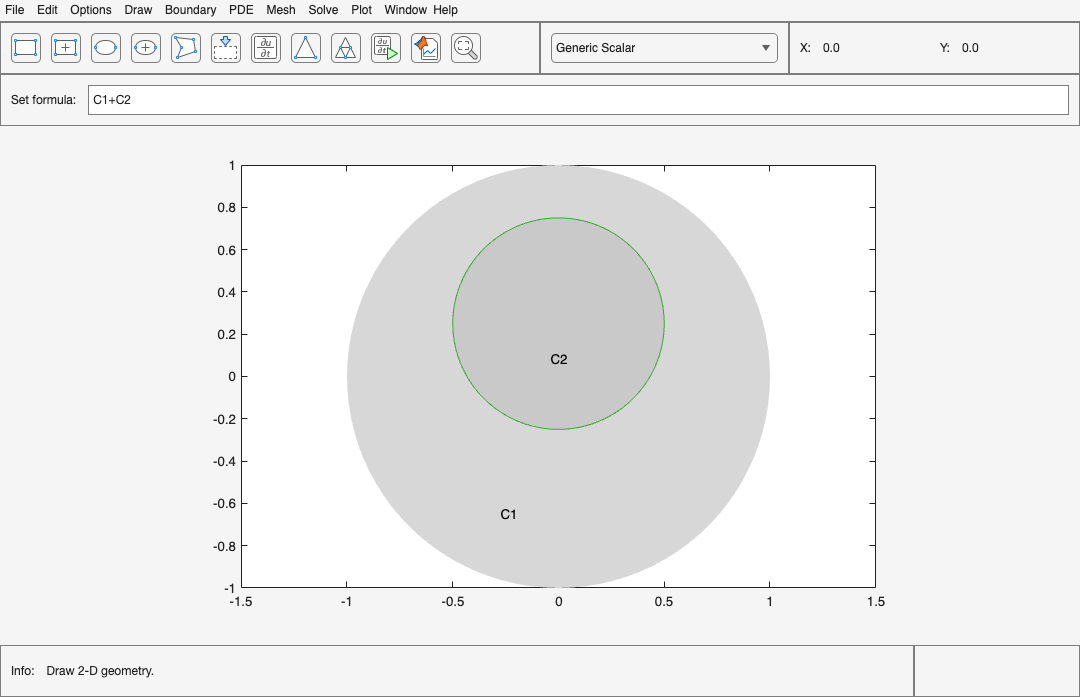Open the Edit menu
This screenshot has height=697, width=1080.
[x=47, y=10]
